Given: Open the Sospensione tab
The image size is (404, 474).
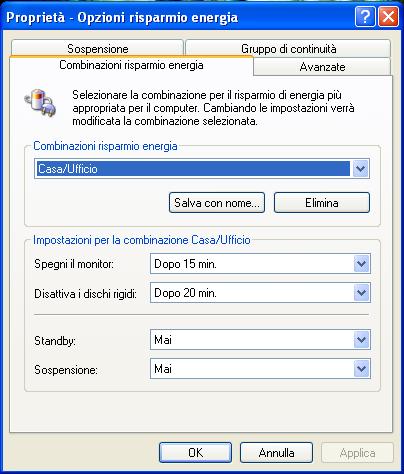Looking at the screenshot, I should coord(97,48).
